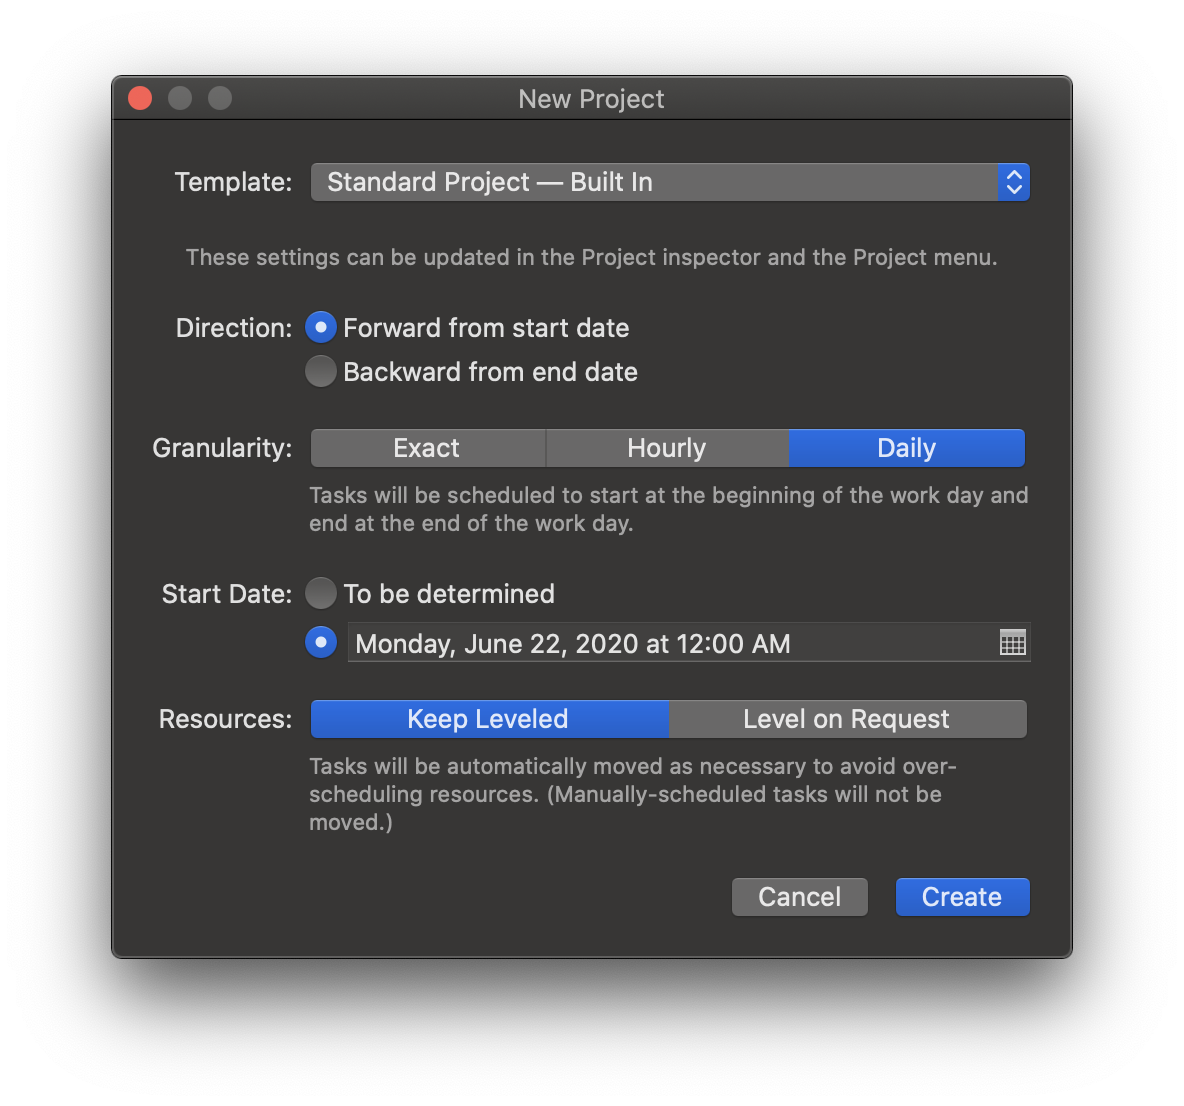Choose To be determined start date
Screen dimensions: 1184x1106
(321, 594)
